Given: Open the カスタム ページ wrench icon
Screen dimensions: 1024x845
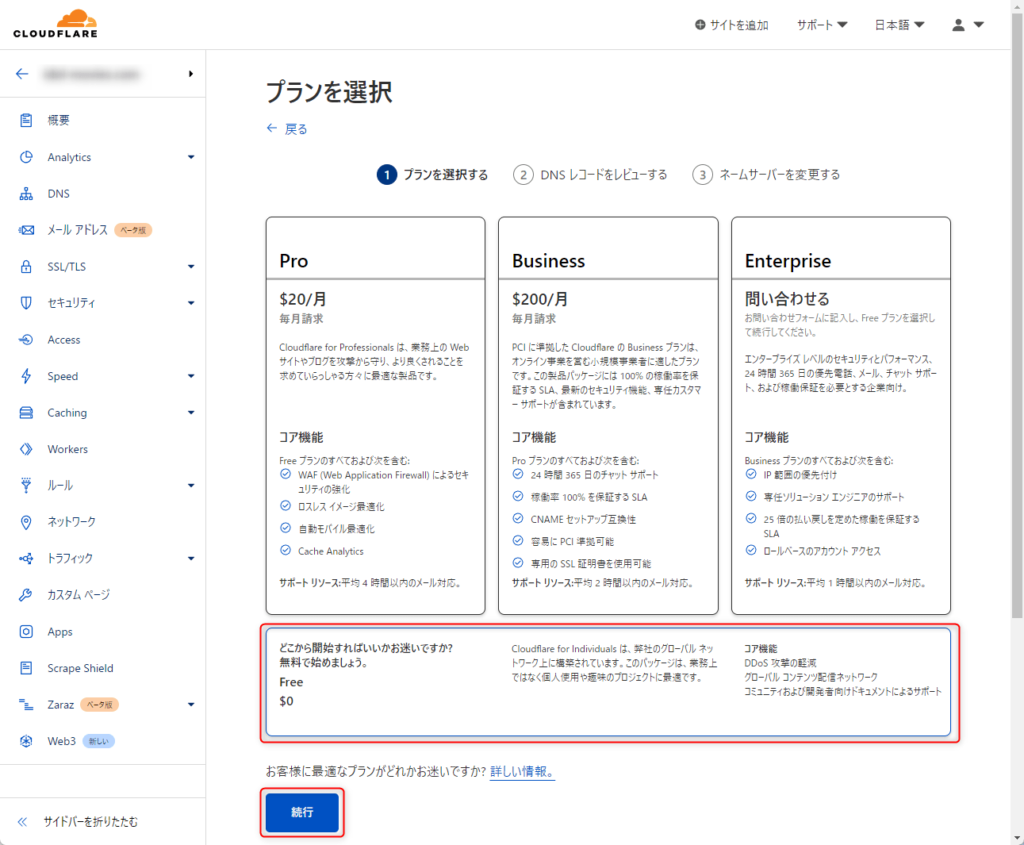Looking at the screenshot, I should (26, 595).
